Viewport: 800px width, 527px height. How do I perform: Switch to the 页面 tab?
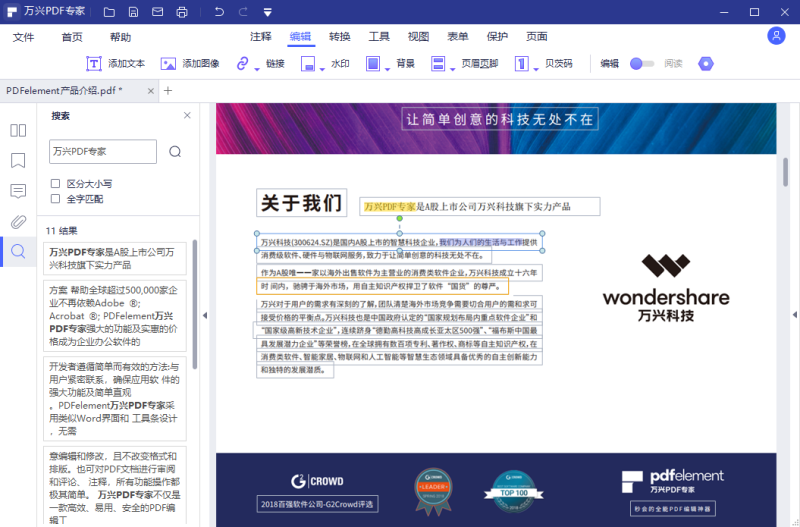[x=537, y=36]
